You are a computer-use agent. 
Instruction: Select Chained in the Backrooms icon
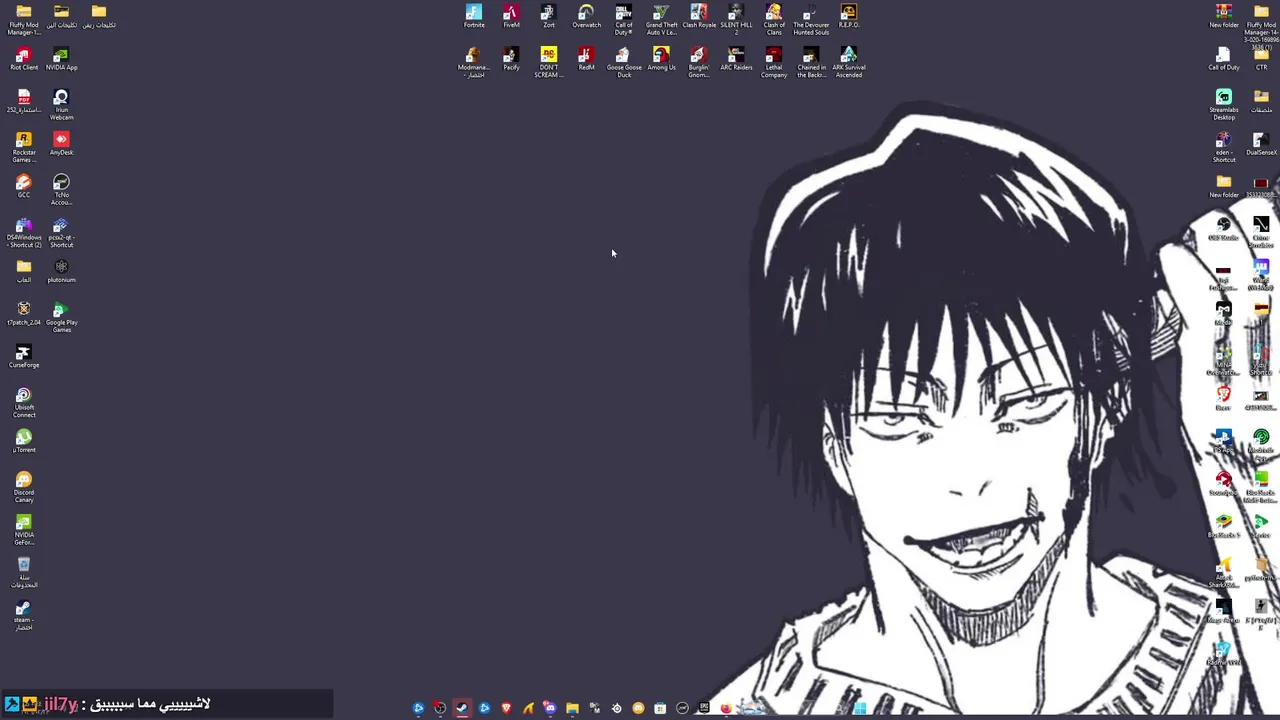pos(811,62)
